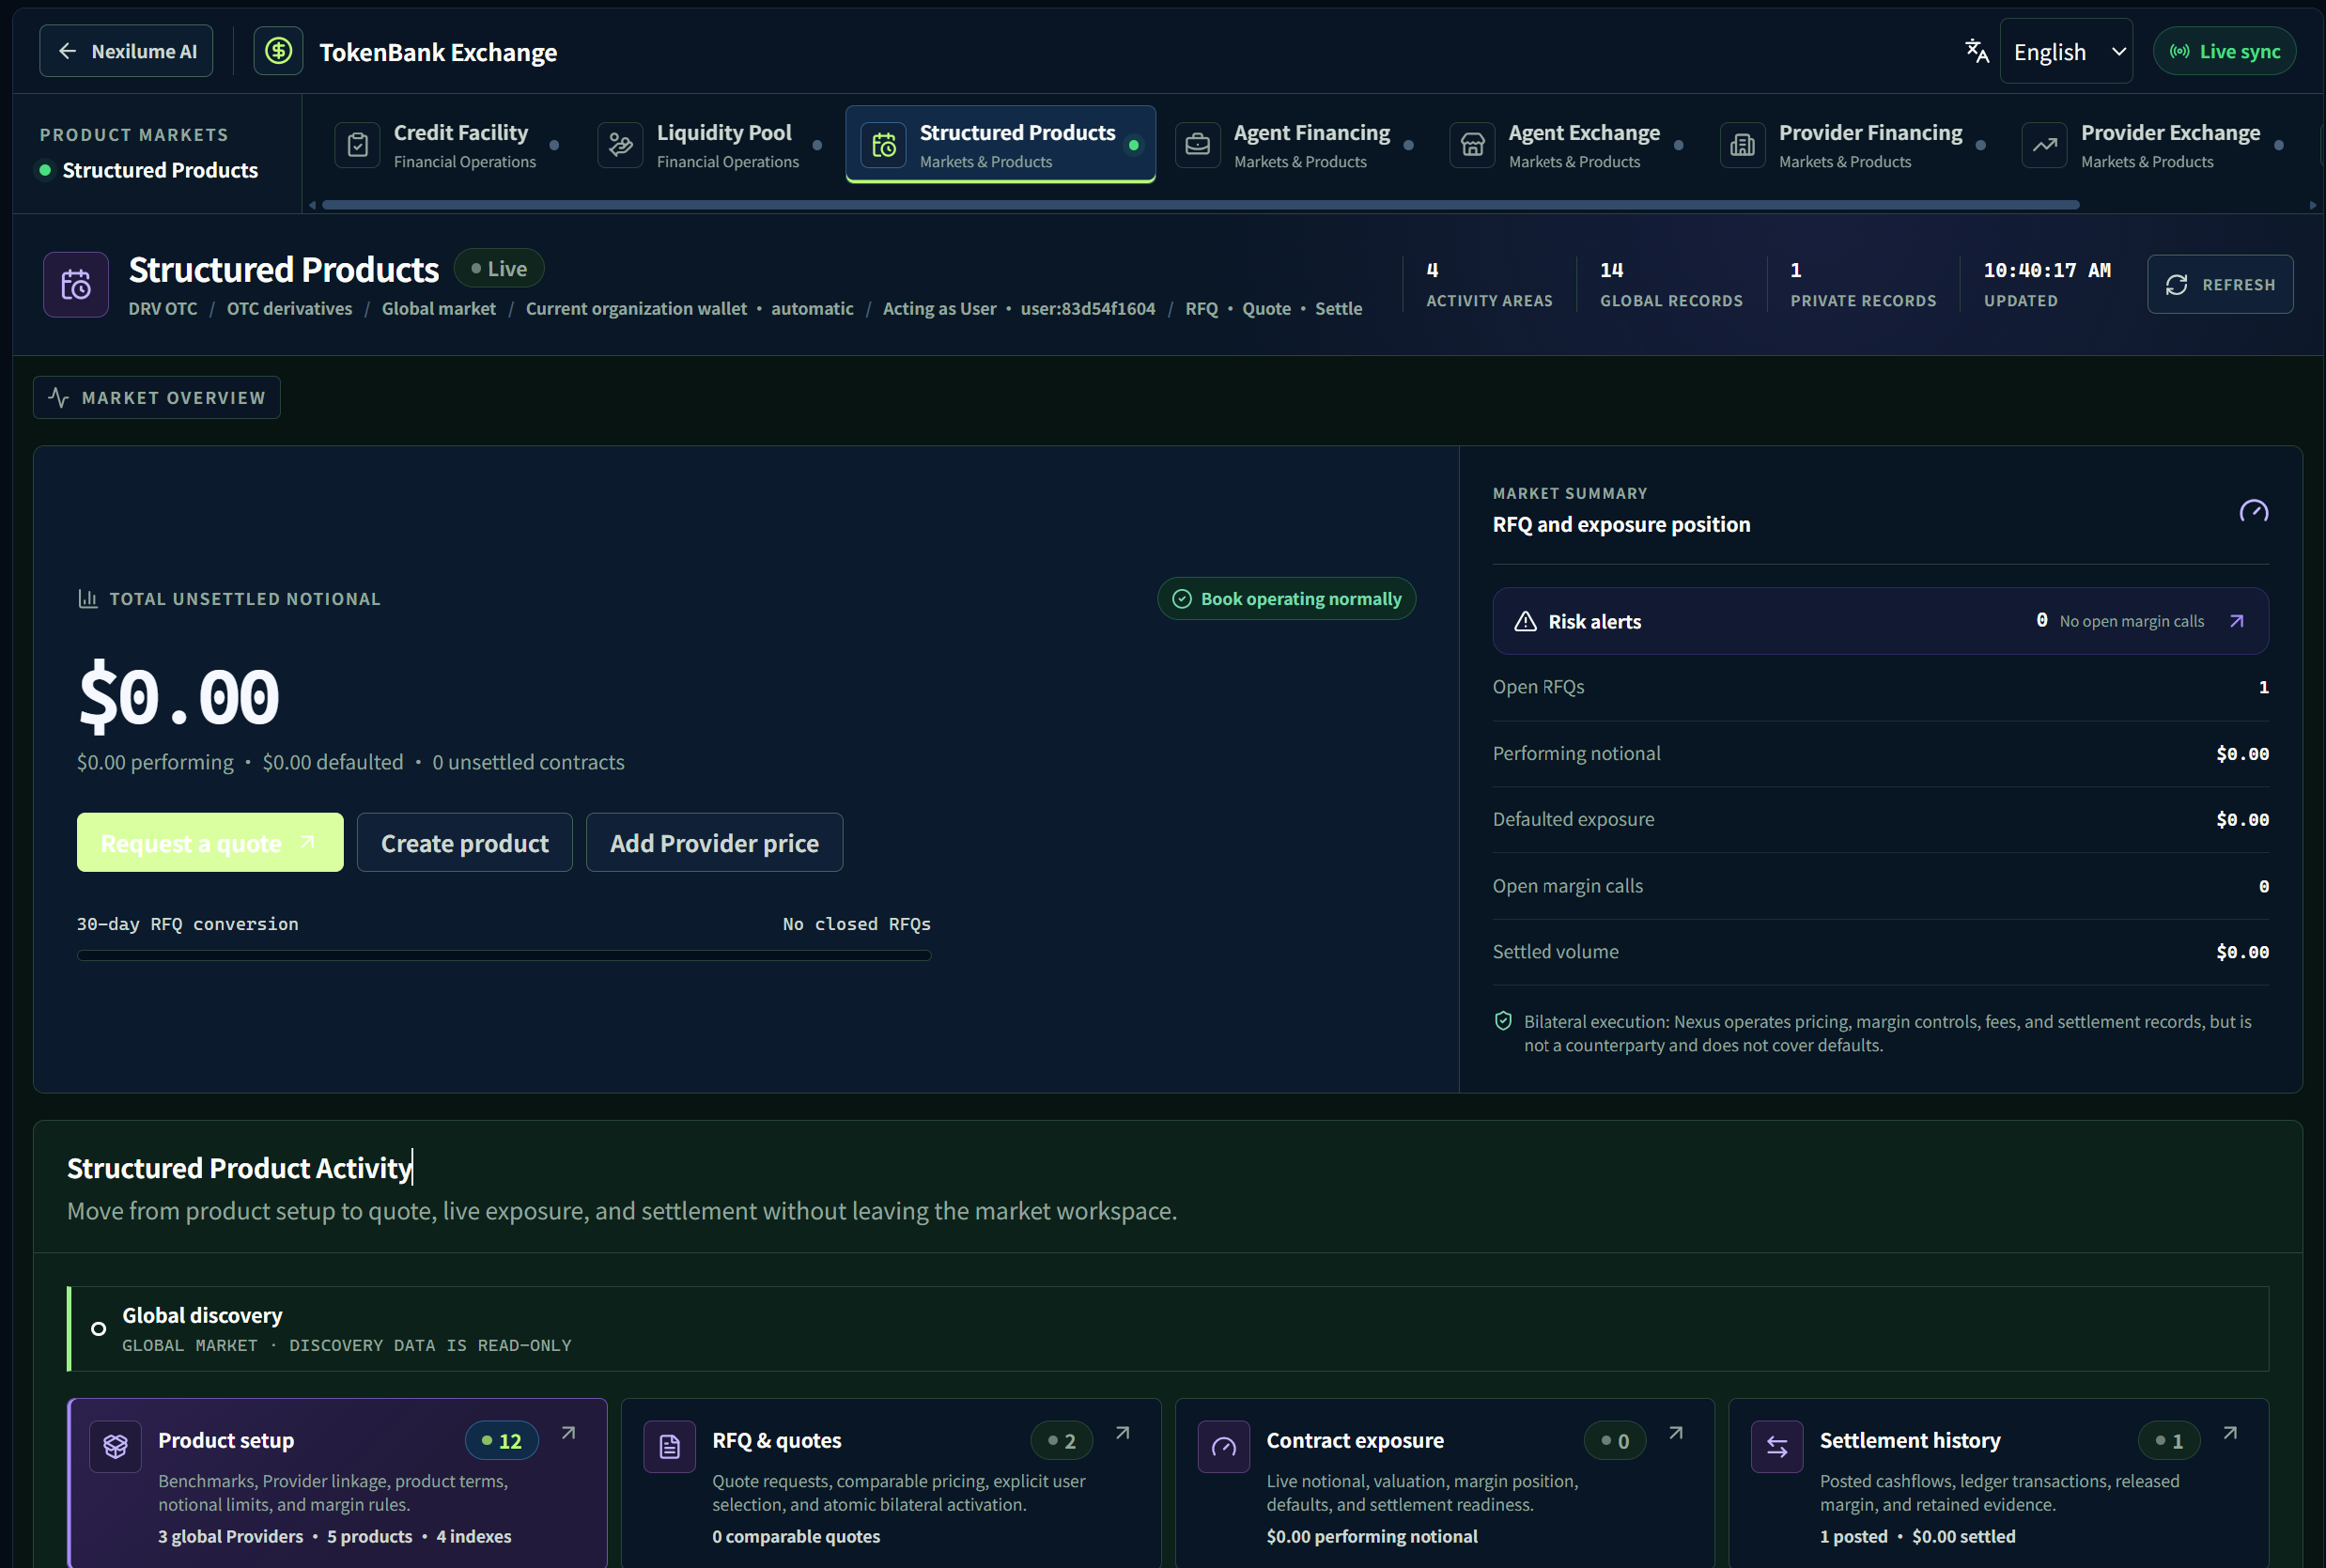Image resolution: width=2326 pixels, height=1568 pixels.
Task: Click the market summary gauge icon
Action: (x=2252, y=511)
